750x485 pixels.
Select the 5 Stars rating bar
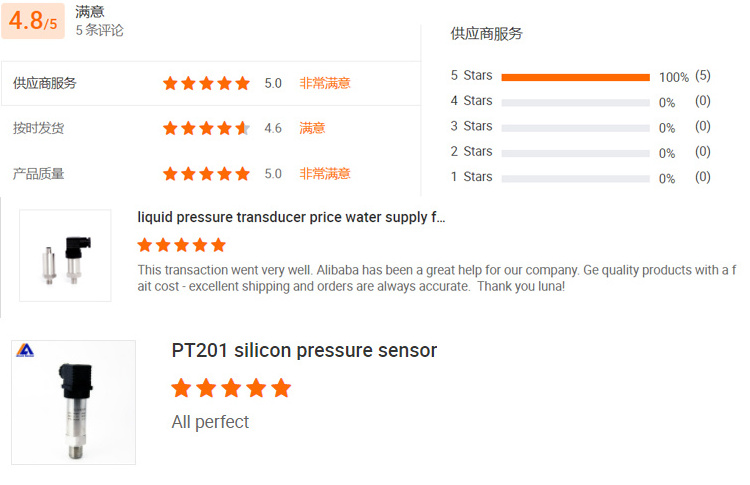pos(575,77)
